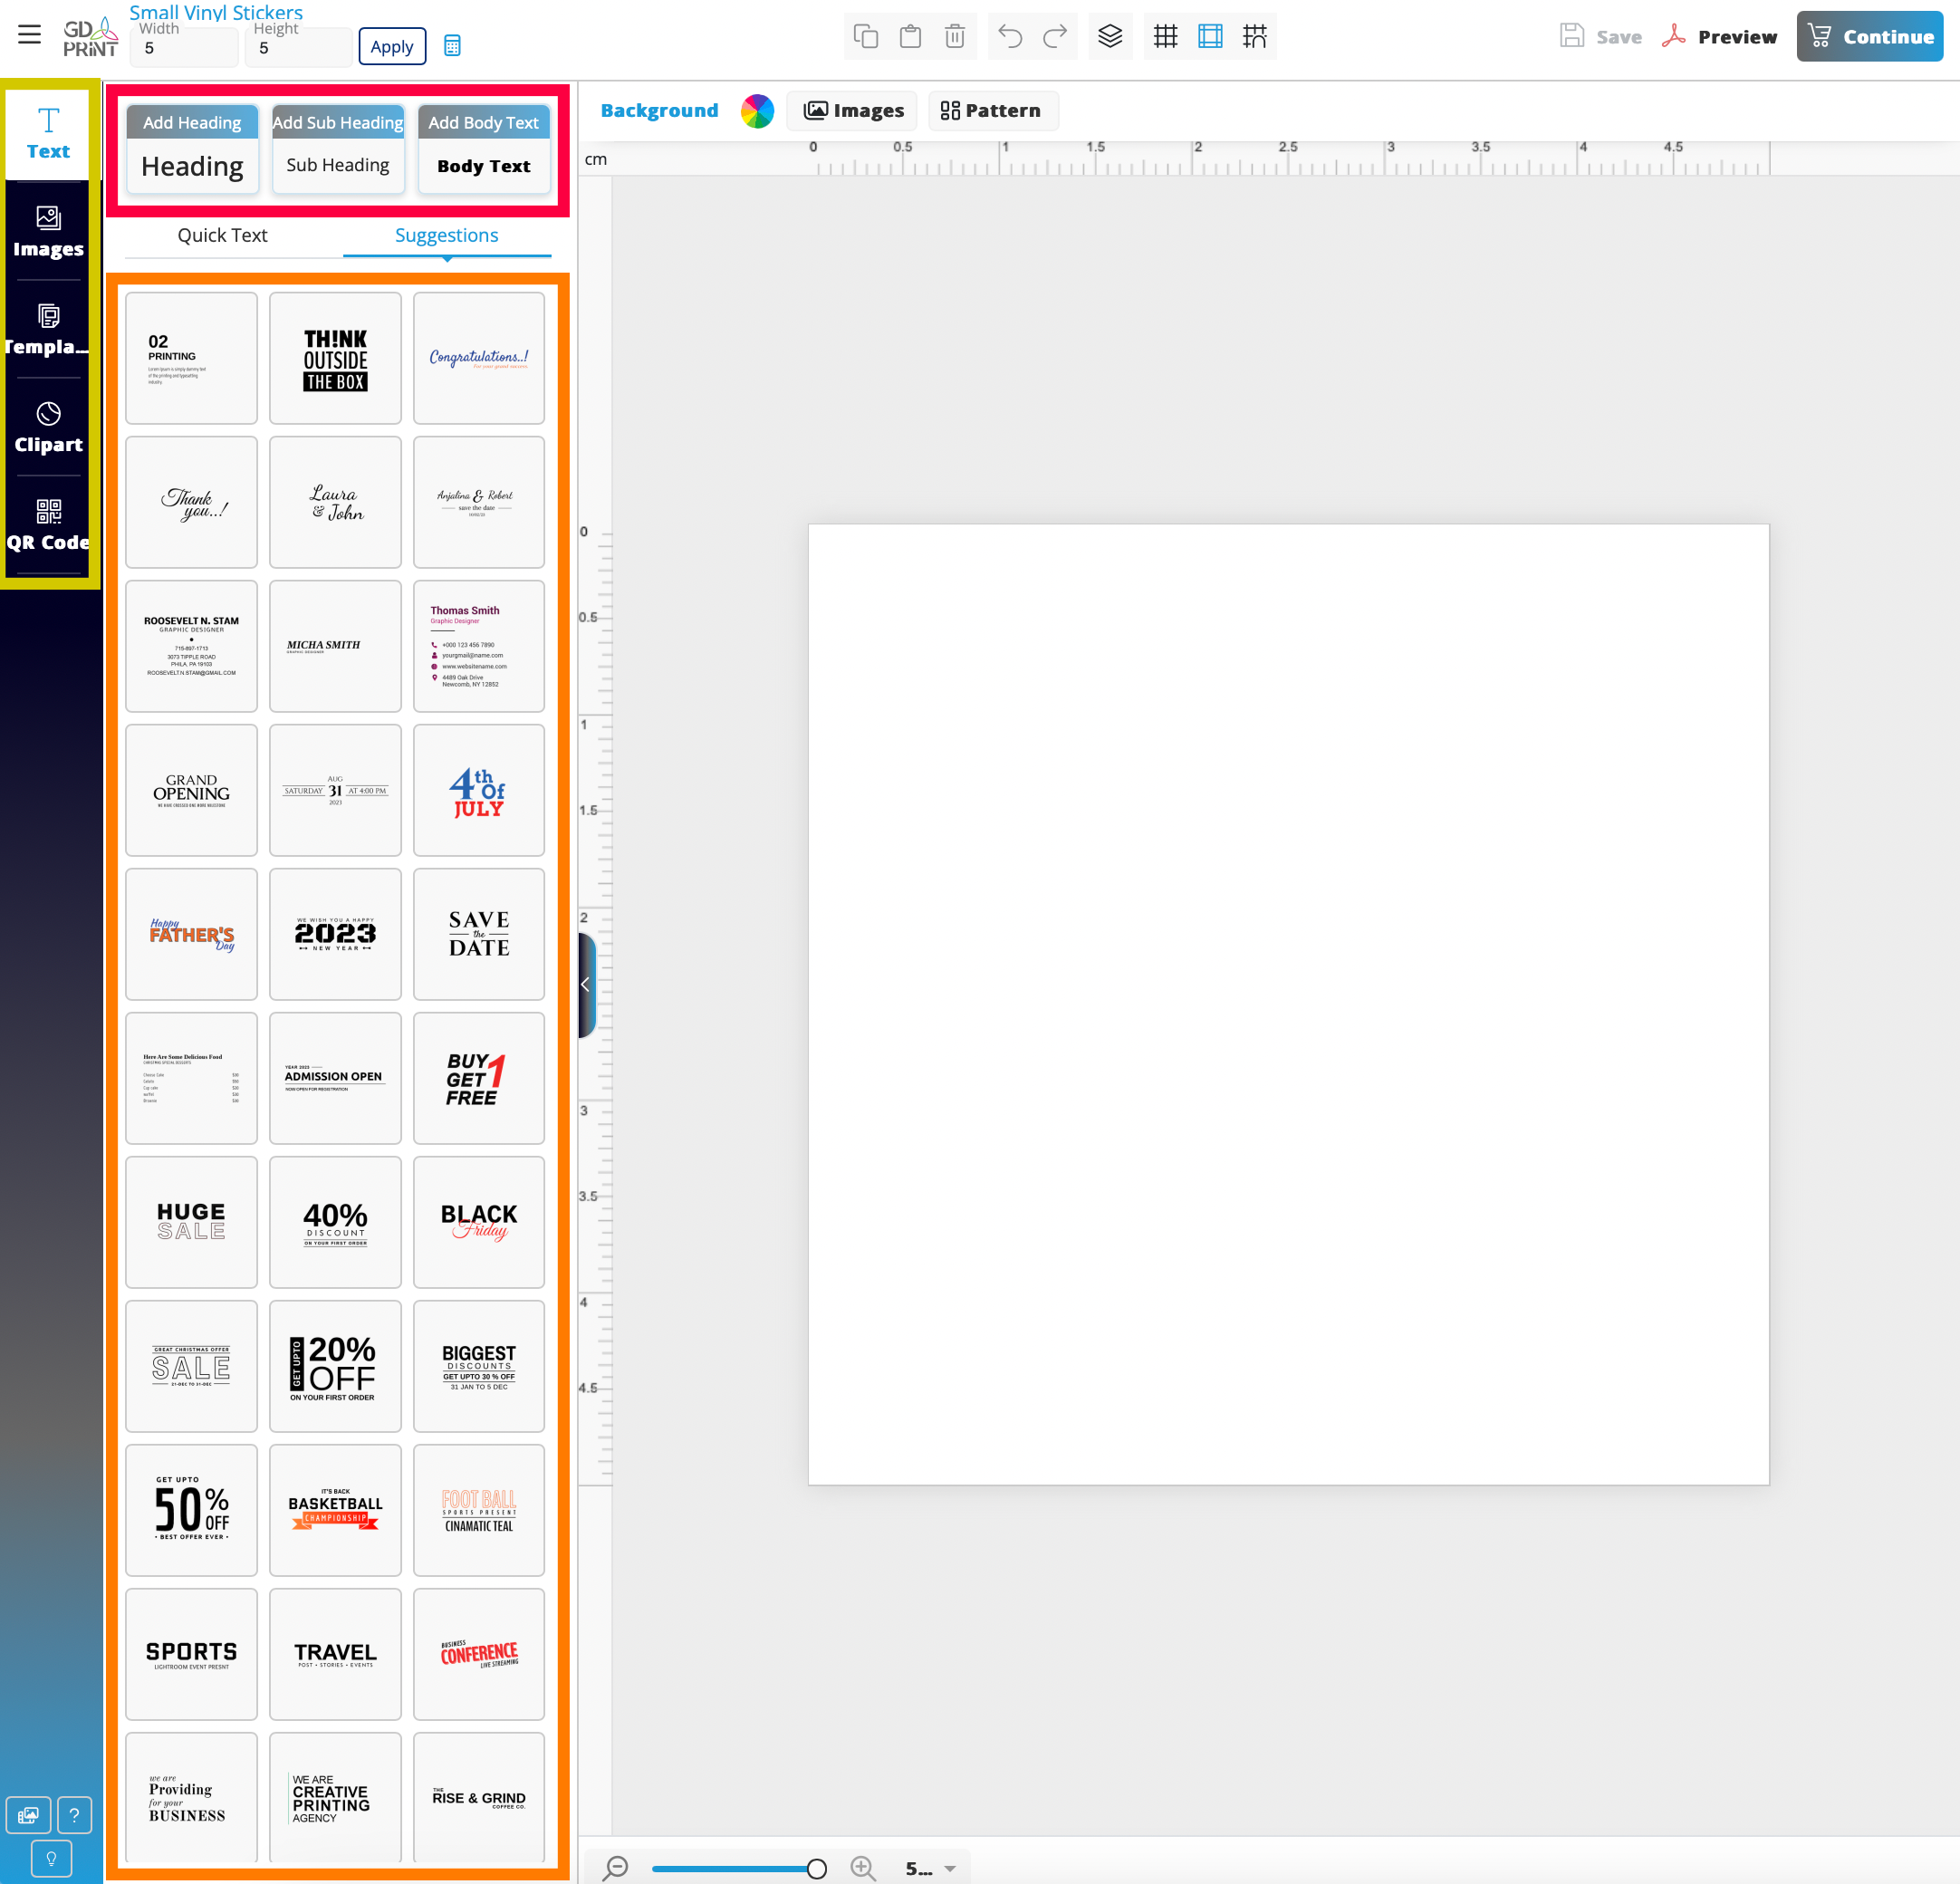Open the QR Code tool

(48, 525)
